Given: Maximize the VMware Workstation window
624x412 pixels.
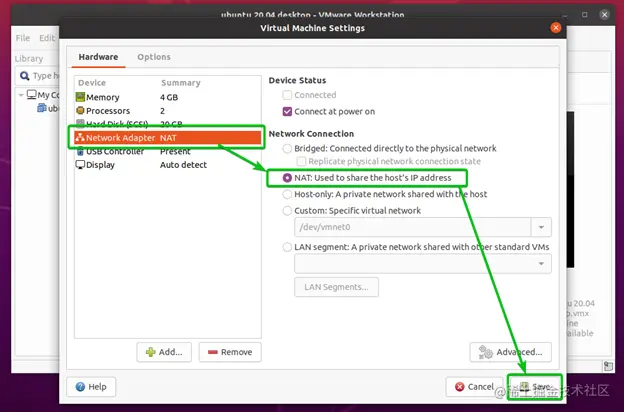Looking at the screenshot, I should [585, 15].
